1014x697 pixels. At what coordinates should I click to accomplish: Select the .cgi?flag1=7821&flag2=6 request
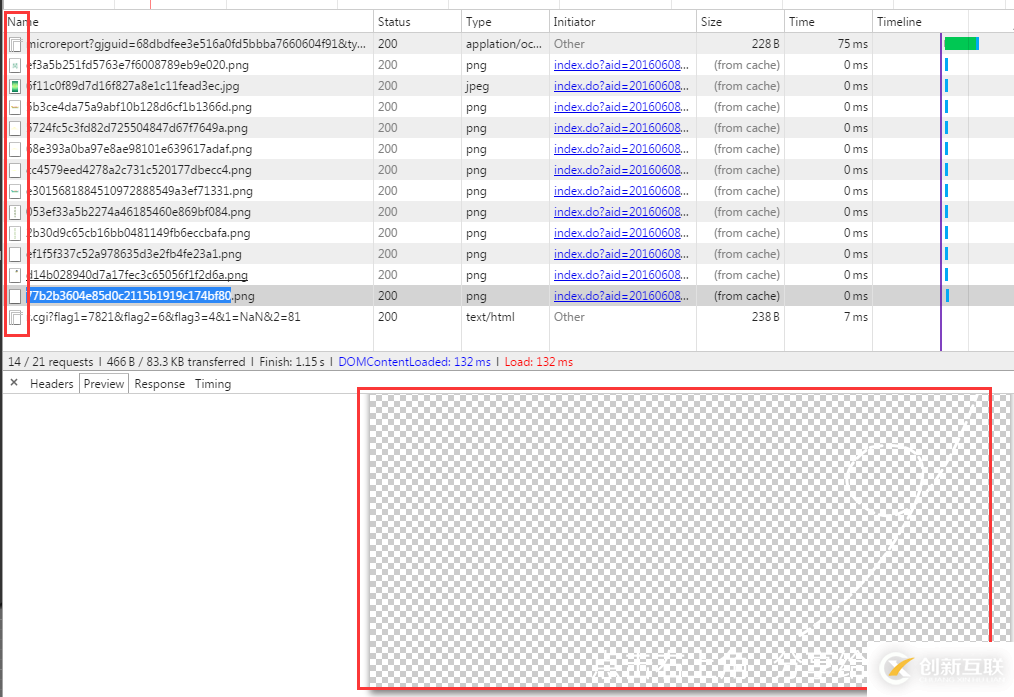[164, 317]
